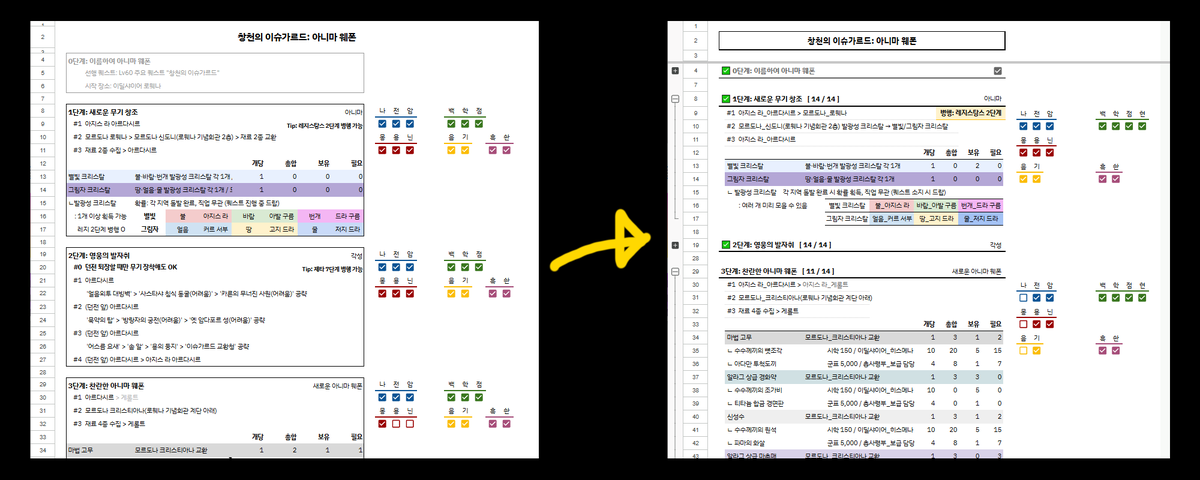Select 수수께끼의 뼛조각 row

[862, 350]
